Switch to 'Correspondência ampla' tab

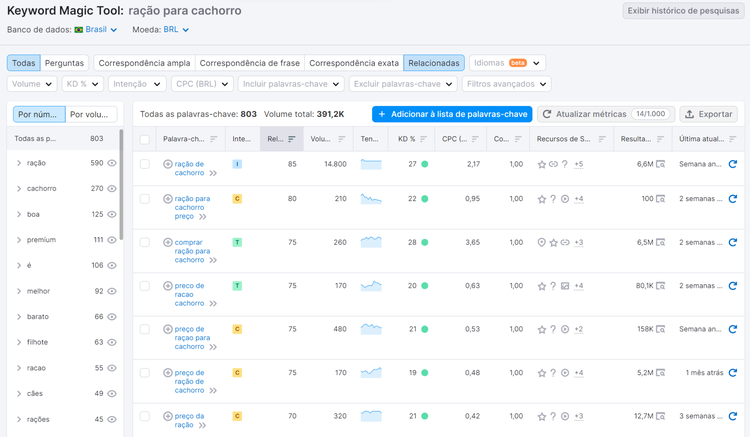pos(144,63)
